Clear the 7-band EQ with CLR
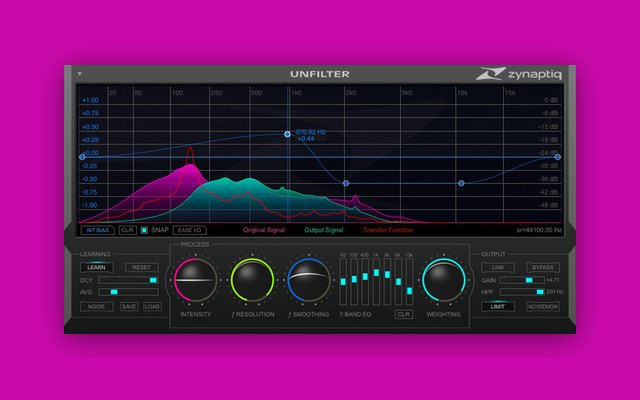This screenshot has height=400, width=640. 404,314
